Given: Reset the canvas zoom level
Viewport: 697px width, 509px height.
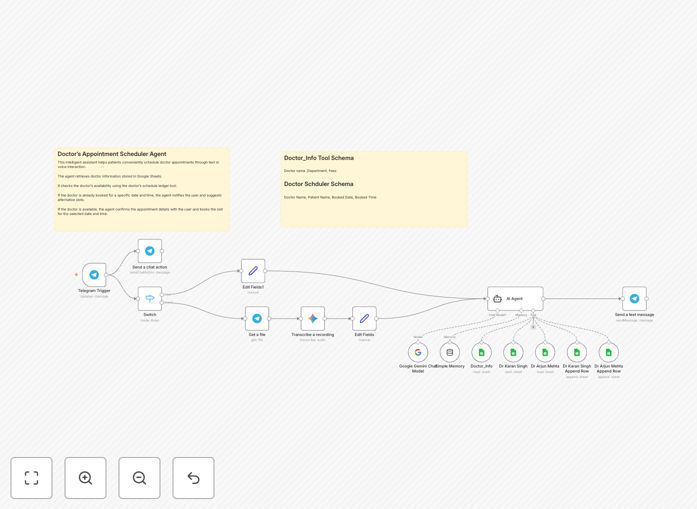Looking at the screenshot, I should click(x=193, y=478).
